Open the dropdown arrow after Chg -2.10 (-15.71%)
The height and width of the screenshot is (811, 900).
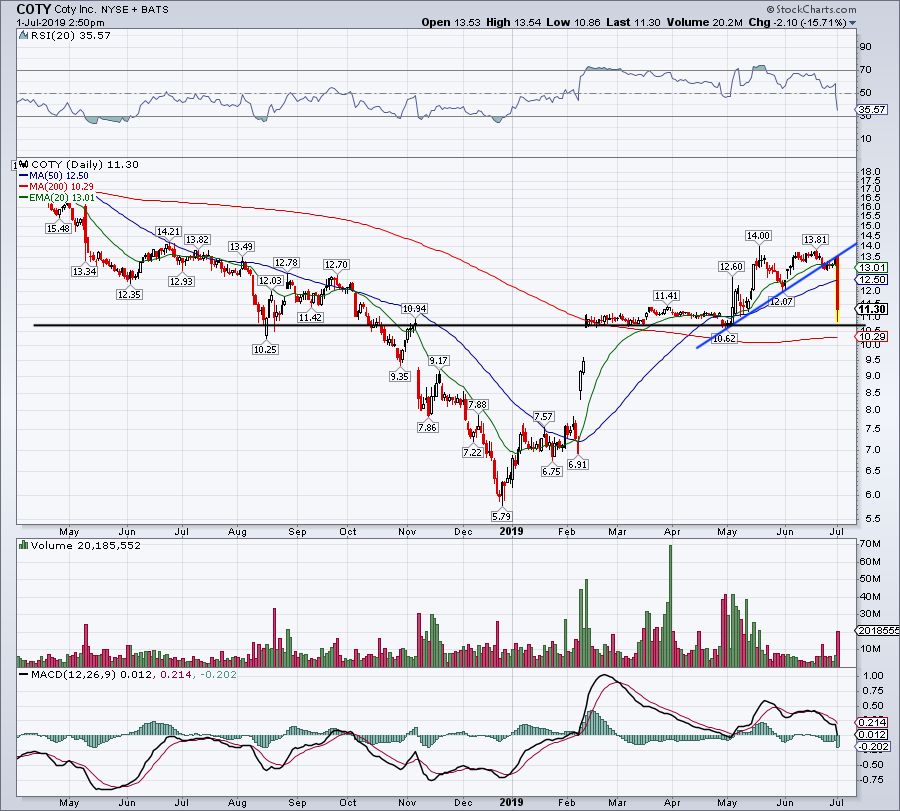tap(852, 23)
